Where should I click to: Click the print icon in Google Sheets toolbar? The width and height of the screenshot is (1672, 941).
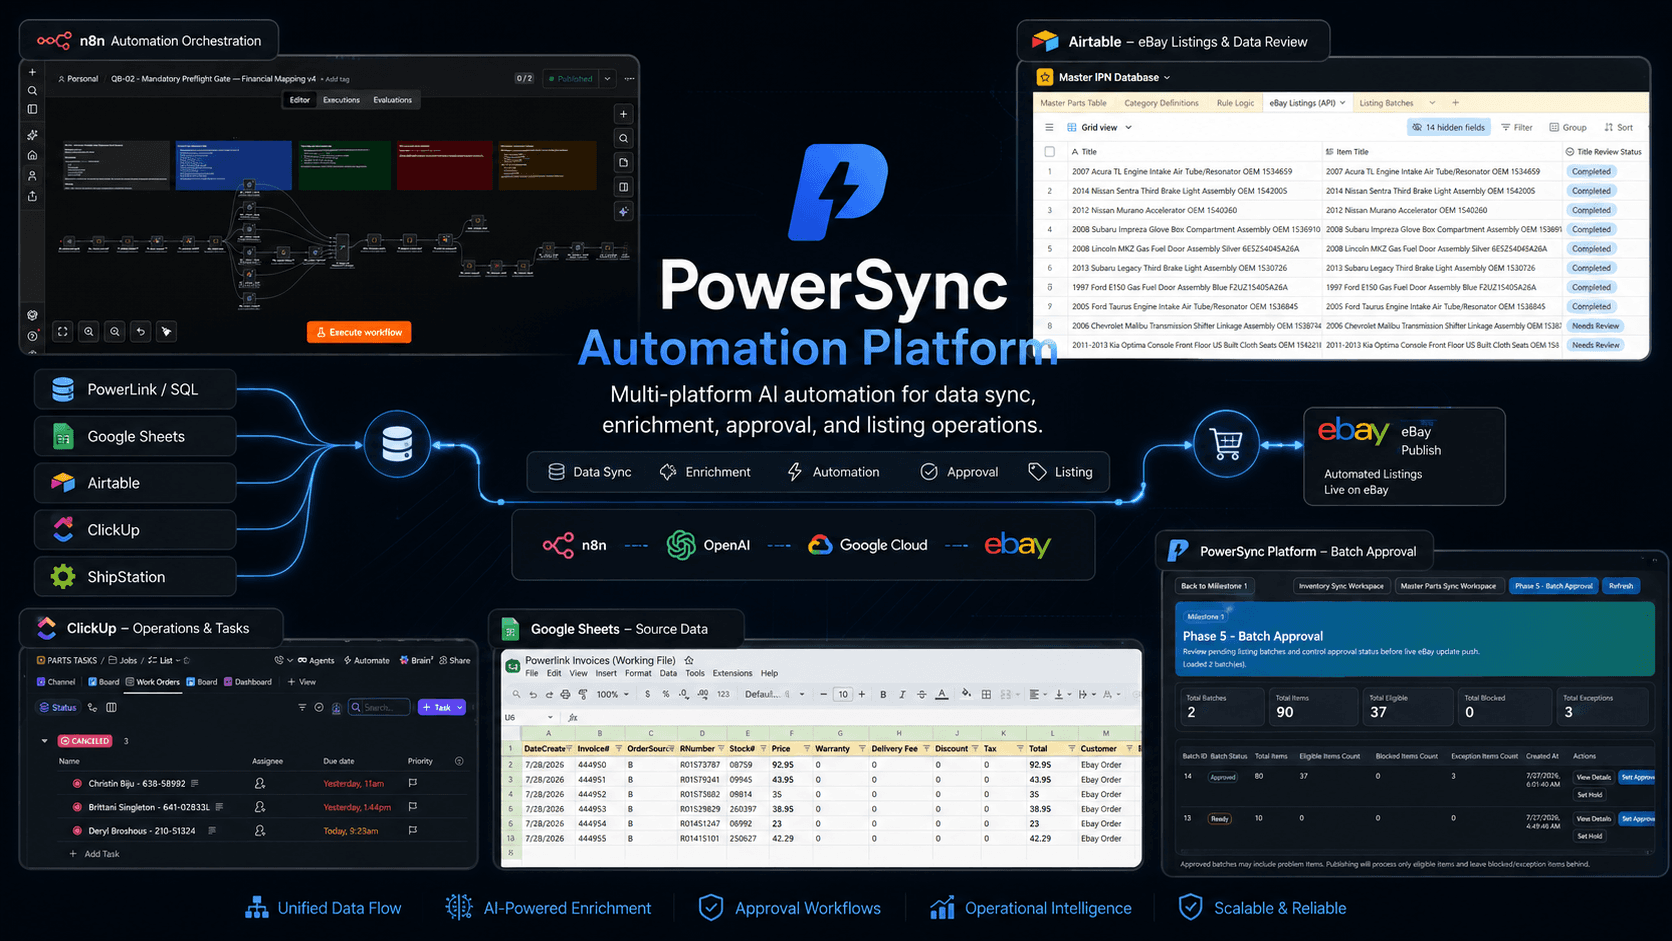565,694
